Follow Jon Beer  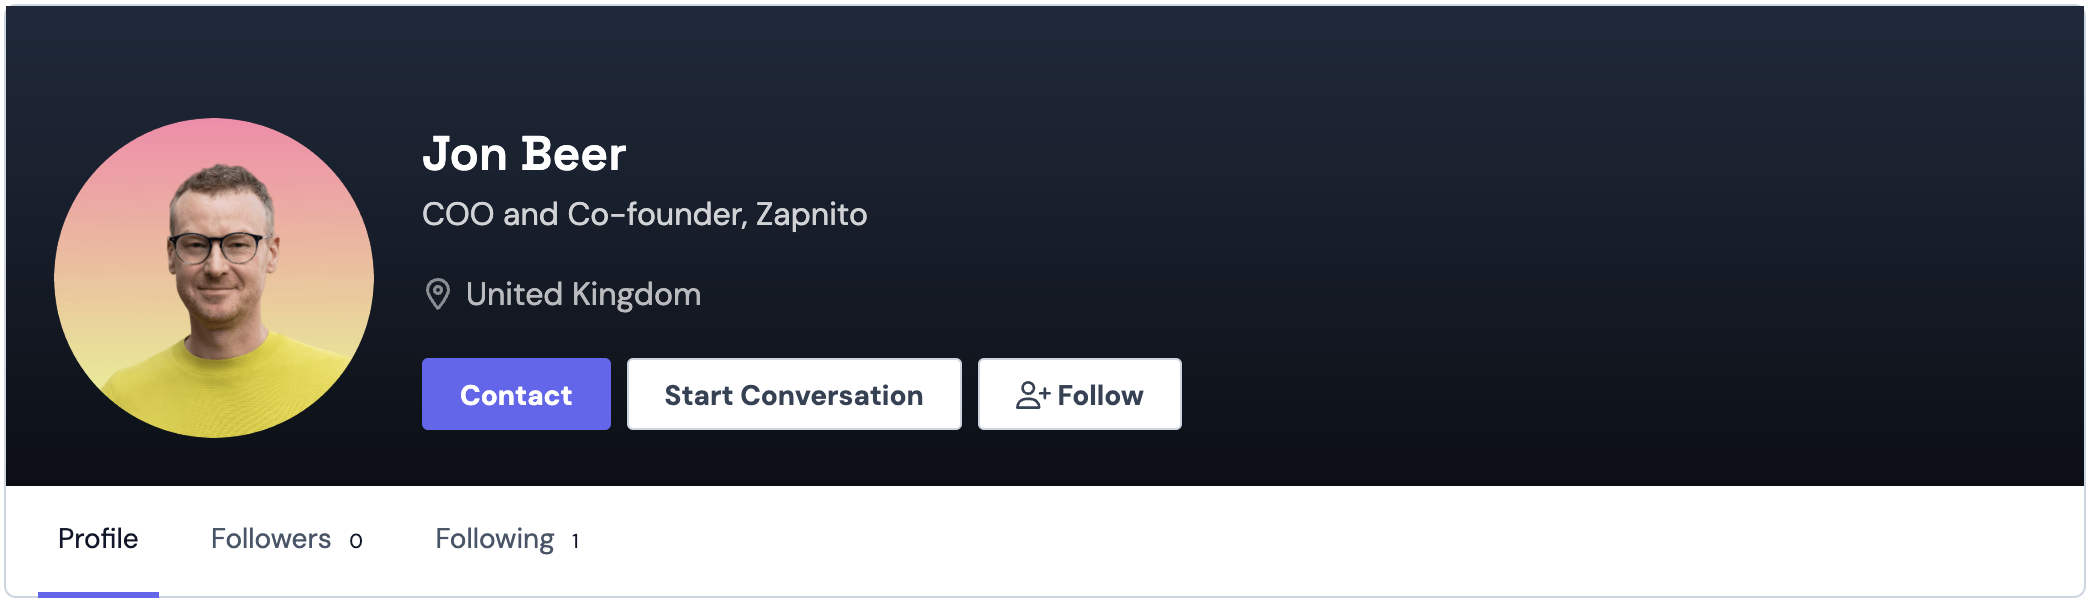1079,395
